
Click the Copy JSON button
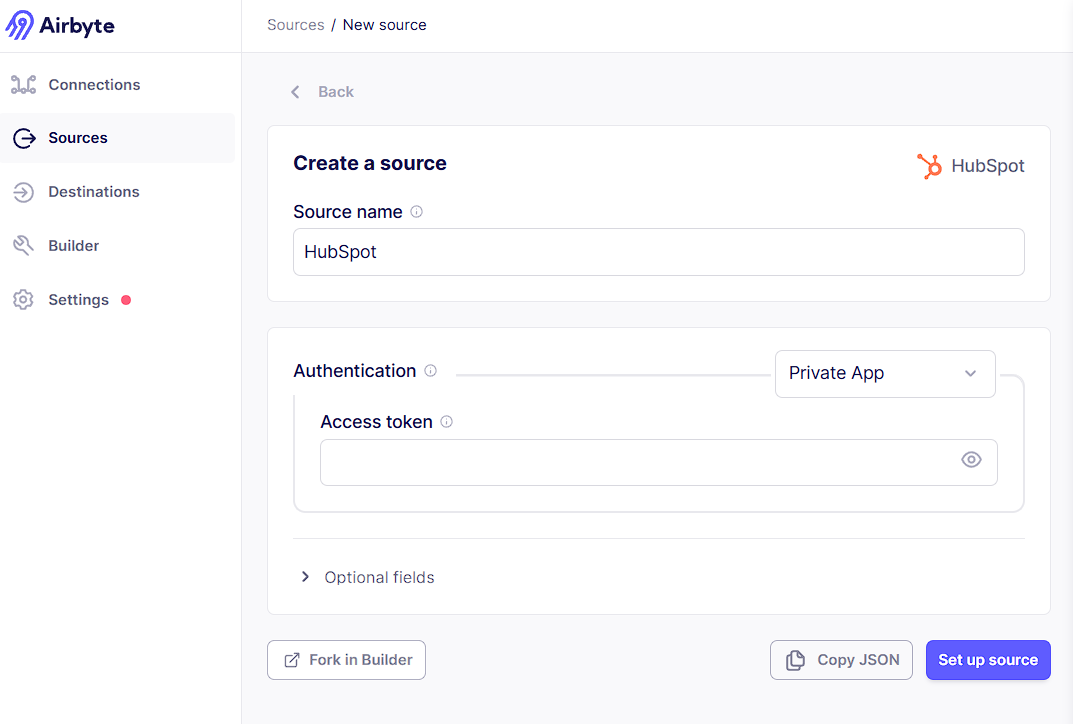click(x=841, y=660)
